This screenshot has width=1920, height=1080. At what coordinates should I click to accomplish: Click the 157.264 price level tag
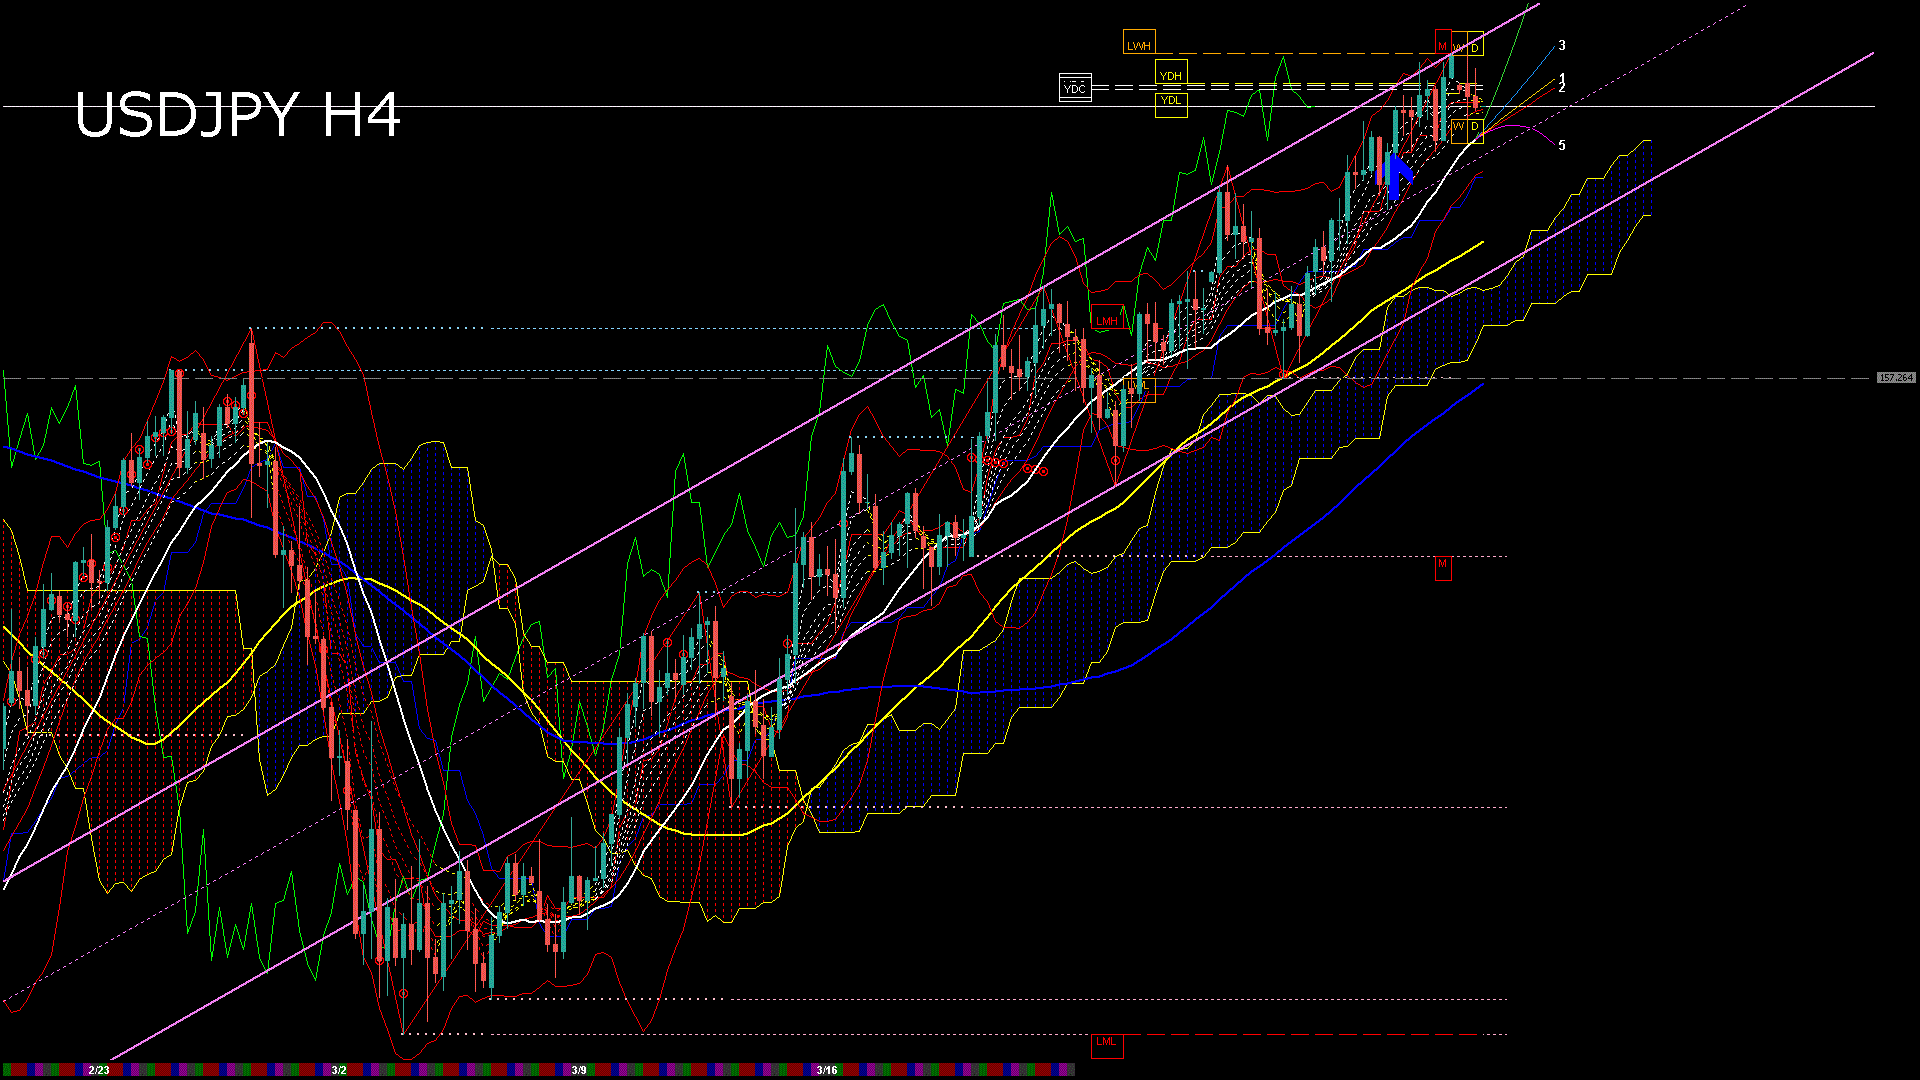click(x=1895, y=378)
